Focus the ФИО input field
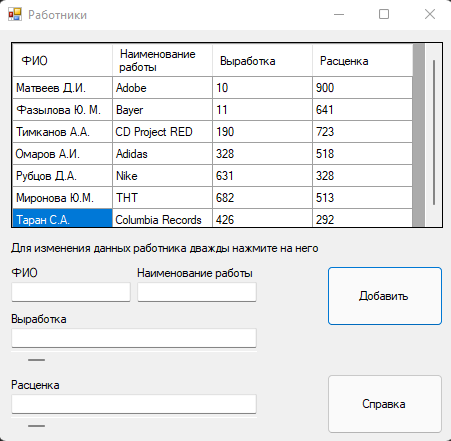The width and height of the screenshot is (451, 441). coord(71,292)
